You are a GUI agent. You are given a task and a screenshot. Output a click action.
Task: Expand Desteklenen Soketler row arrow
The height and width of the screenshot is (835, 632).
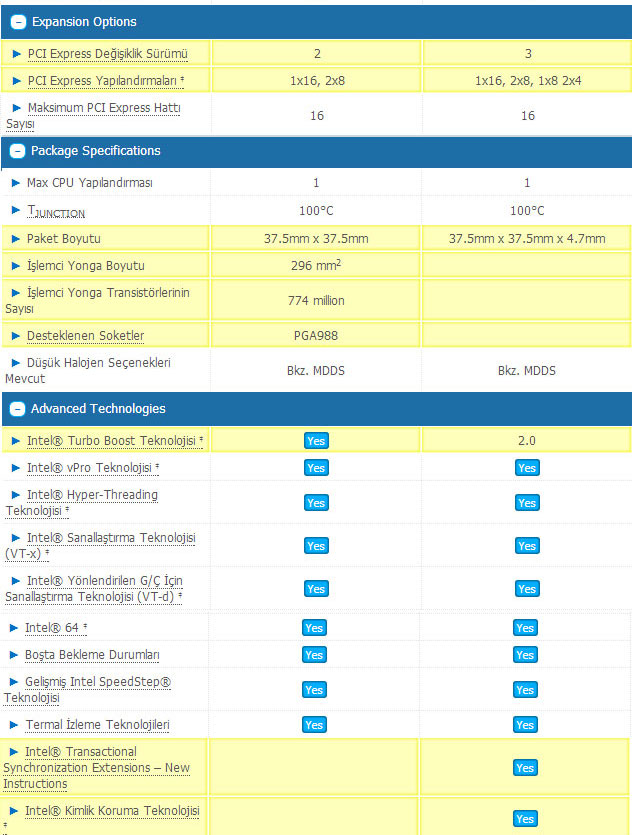(x=16, y=336)
